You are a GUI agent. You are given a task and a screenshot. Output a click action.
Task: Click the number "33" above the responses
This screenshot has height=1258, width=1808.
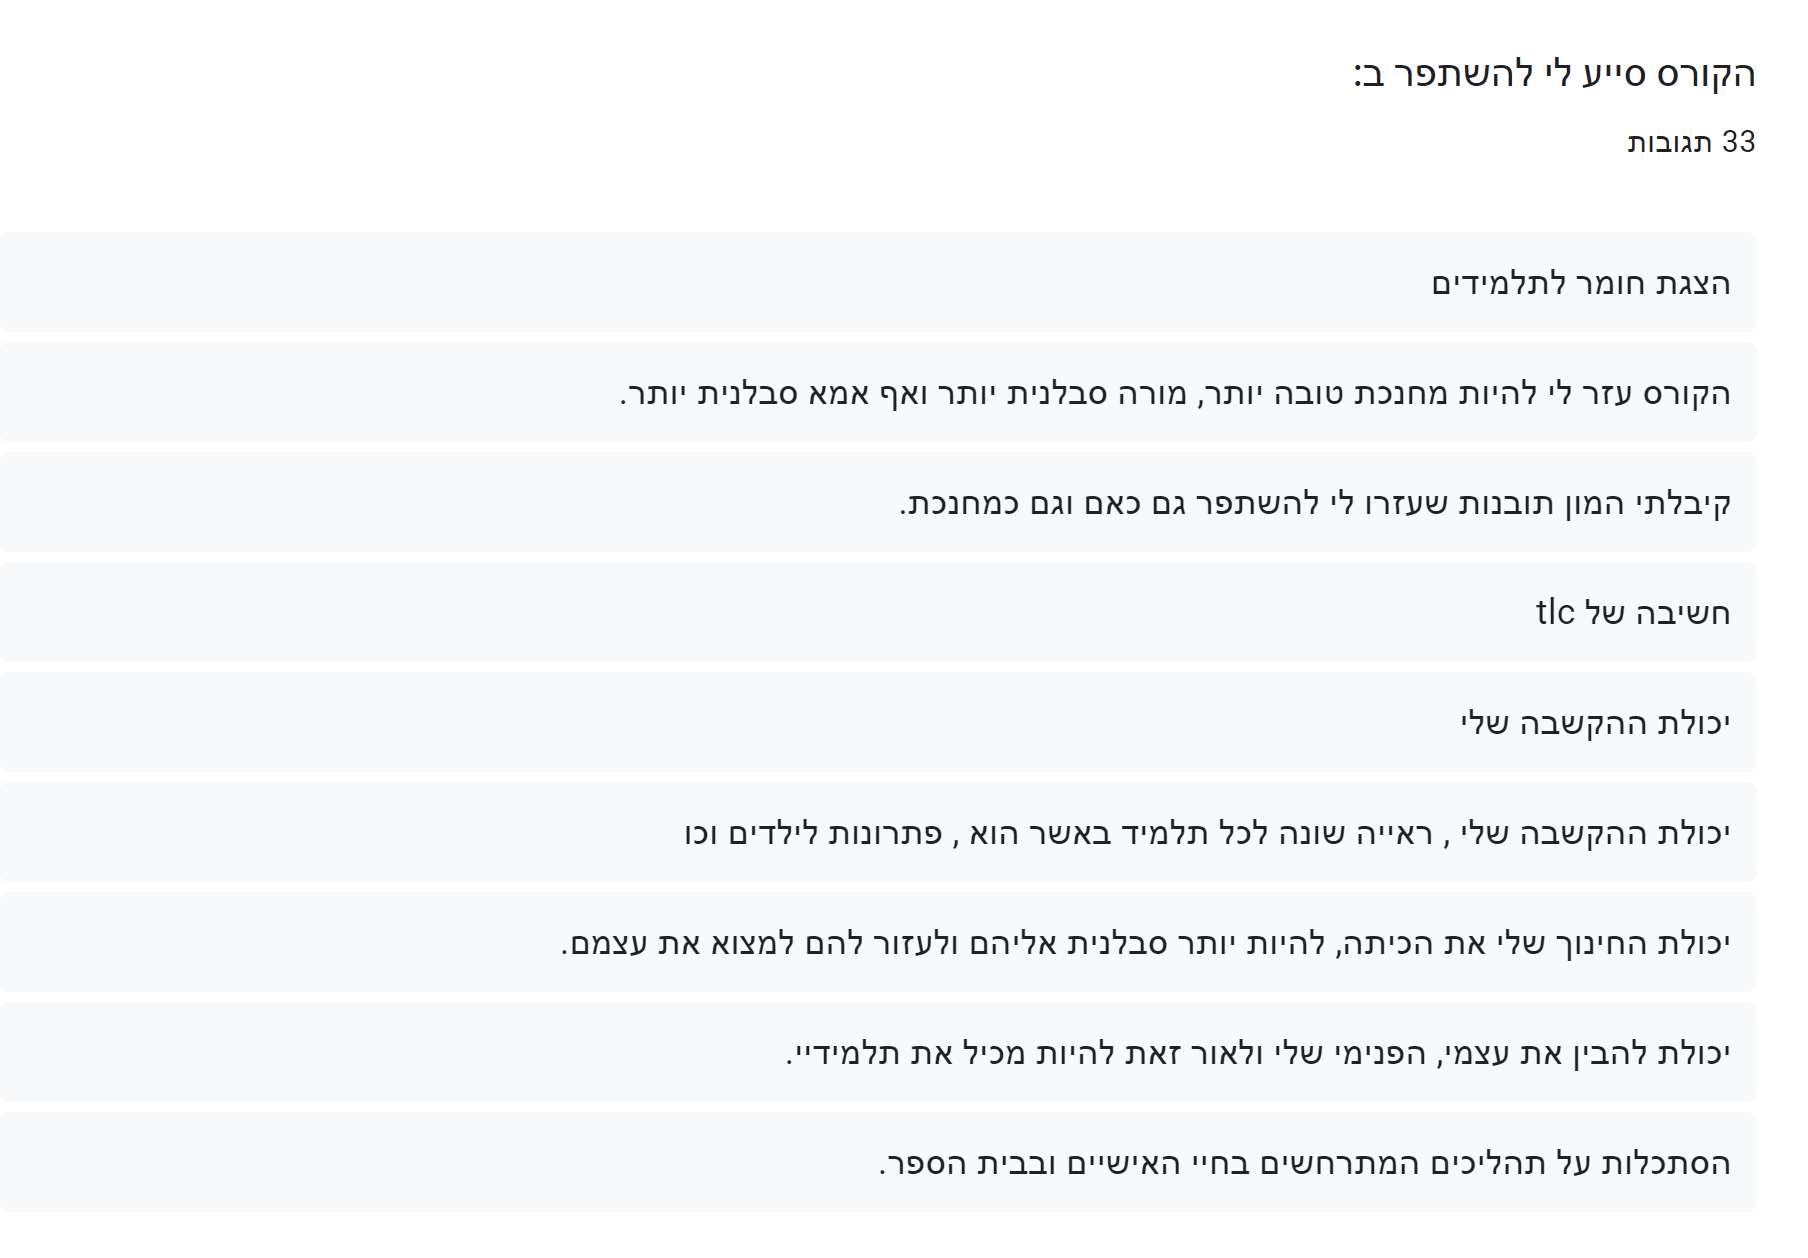pyautogui.click(x=1738, y=142)
